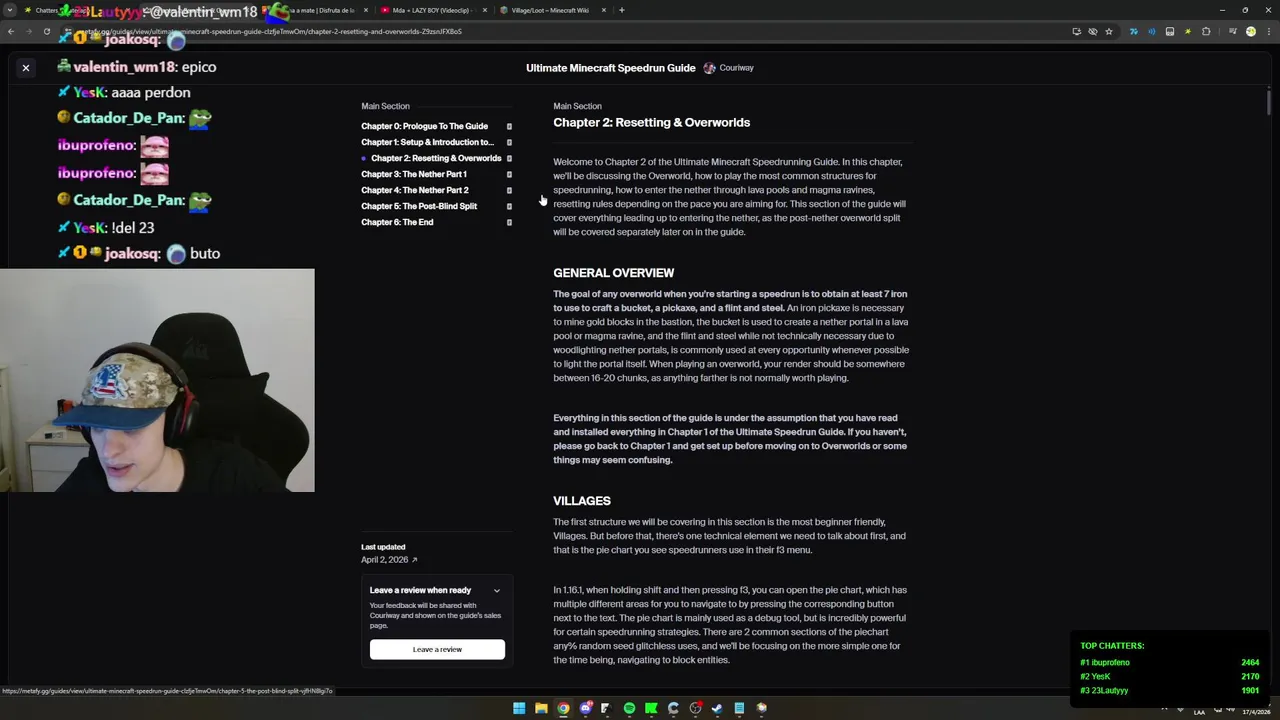Open File Explorer from the taskbar
This screenshot has width=1280, height=720.
pos(541,708)
